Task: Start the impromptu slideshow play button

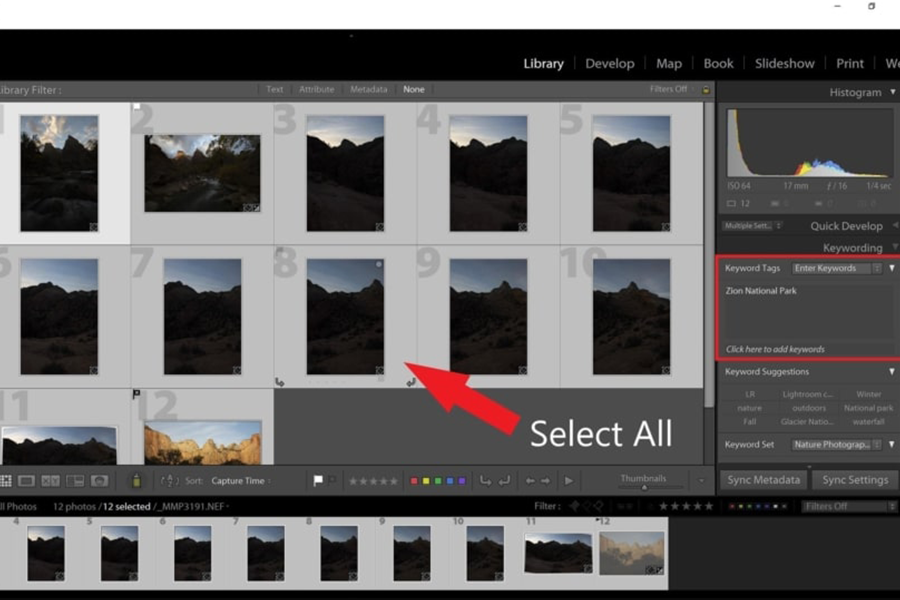Action: (x=569, y=481)
